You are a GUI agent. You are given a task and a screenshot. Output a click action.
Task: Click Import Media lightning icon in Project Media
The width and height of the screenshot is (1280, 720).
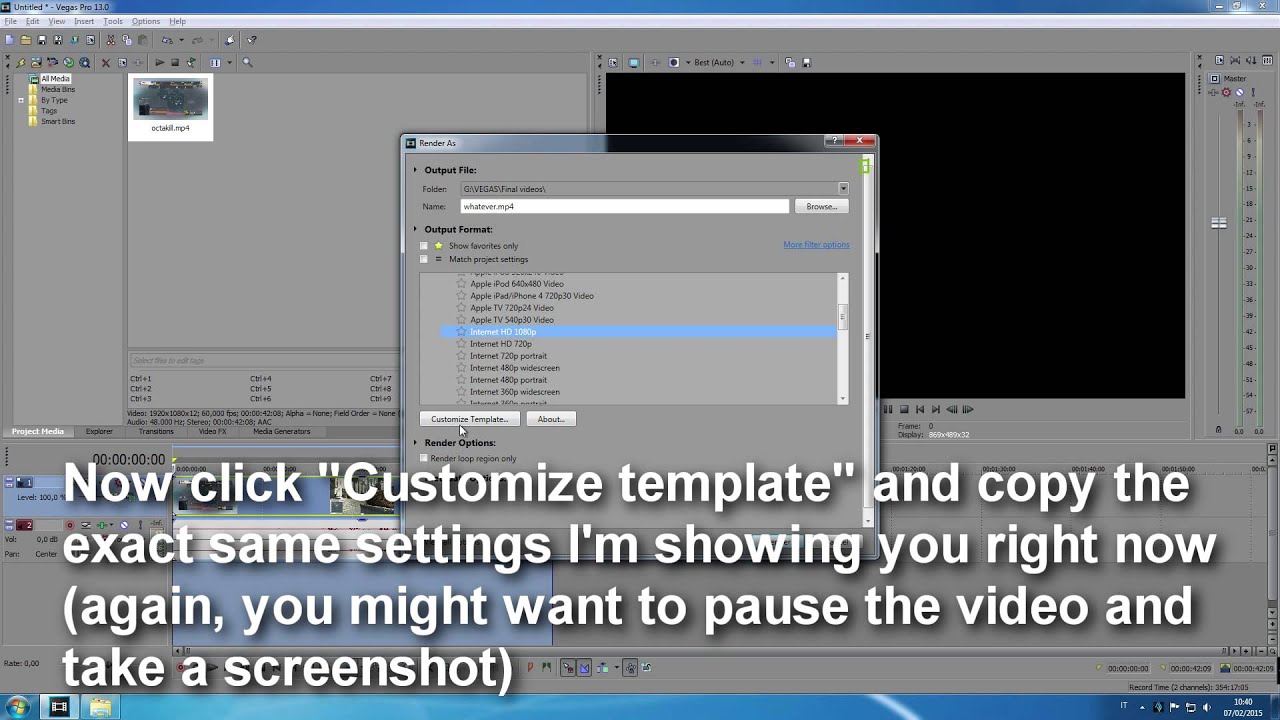20,62
